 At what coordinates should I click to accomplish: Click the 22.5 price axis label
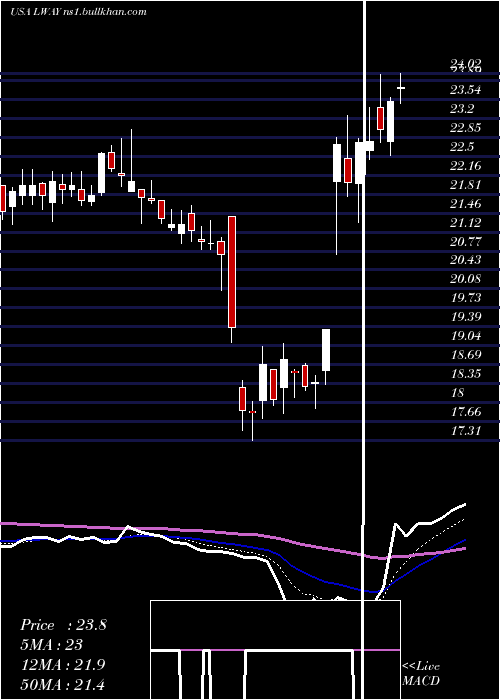[x=462, y=147]
